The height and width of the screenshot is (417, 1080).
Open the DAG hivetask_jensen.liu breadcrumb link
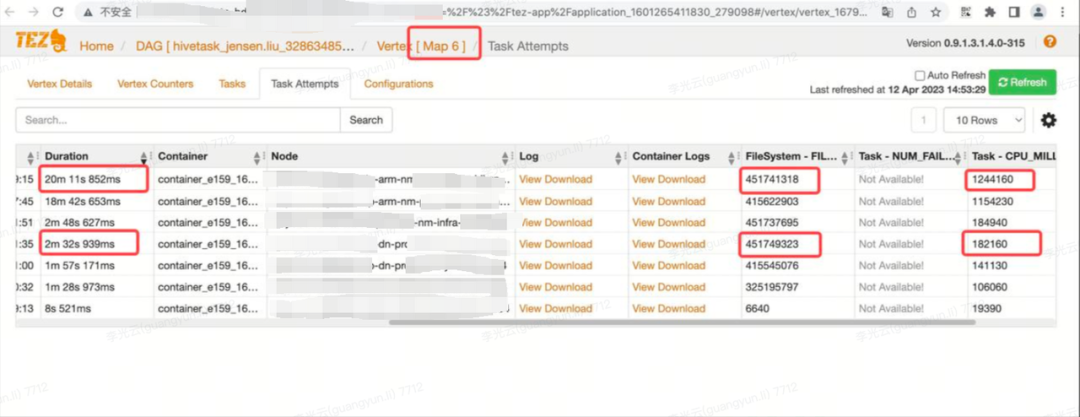point(245,46)
